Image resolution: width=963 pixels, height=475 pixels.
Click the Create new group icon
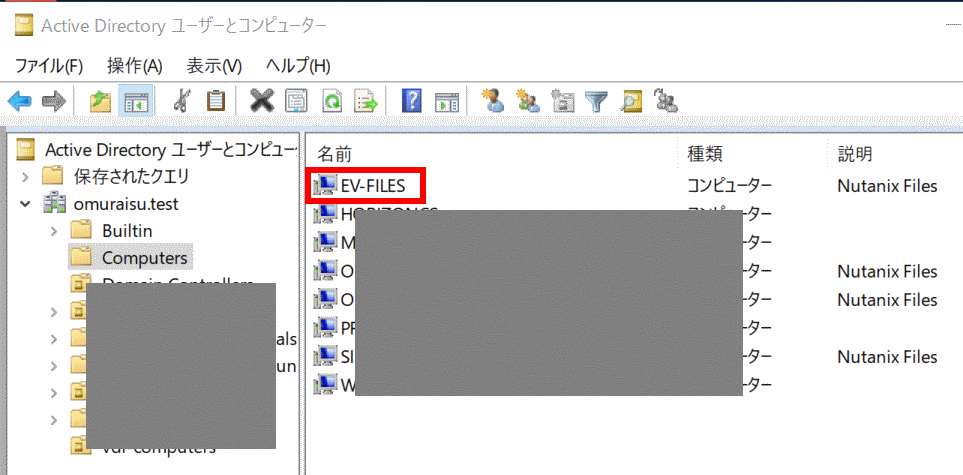pyautogui.click(x=527, y=101)
